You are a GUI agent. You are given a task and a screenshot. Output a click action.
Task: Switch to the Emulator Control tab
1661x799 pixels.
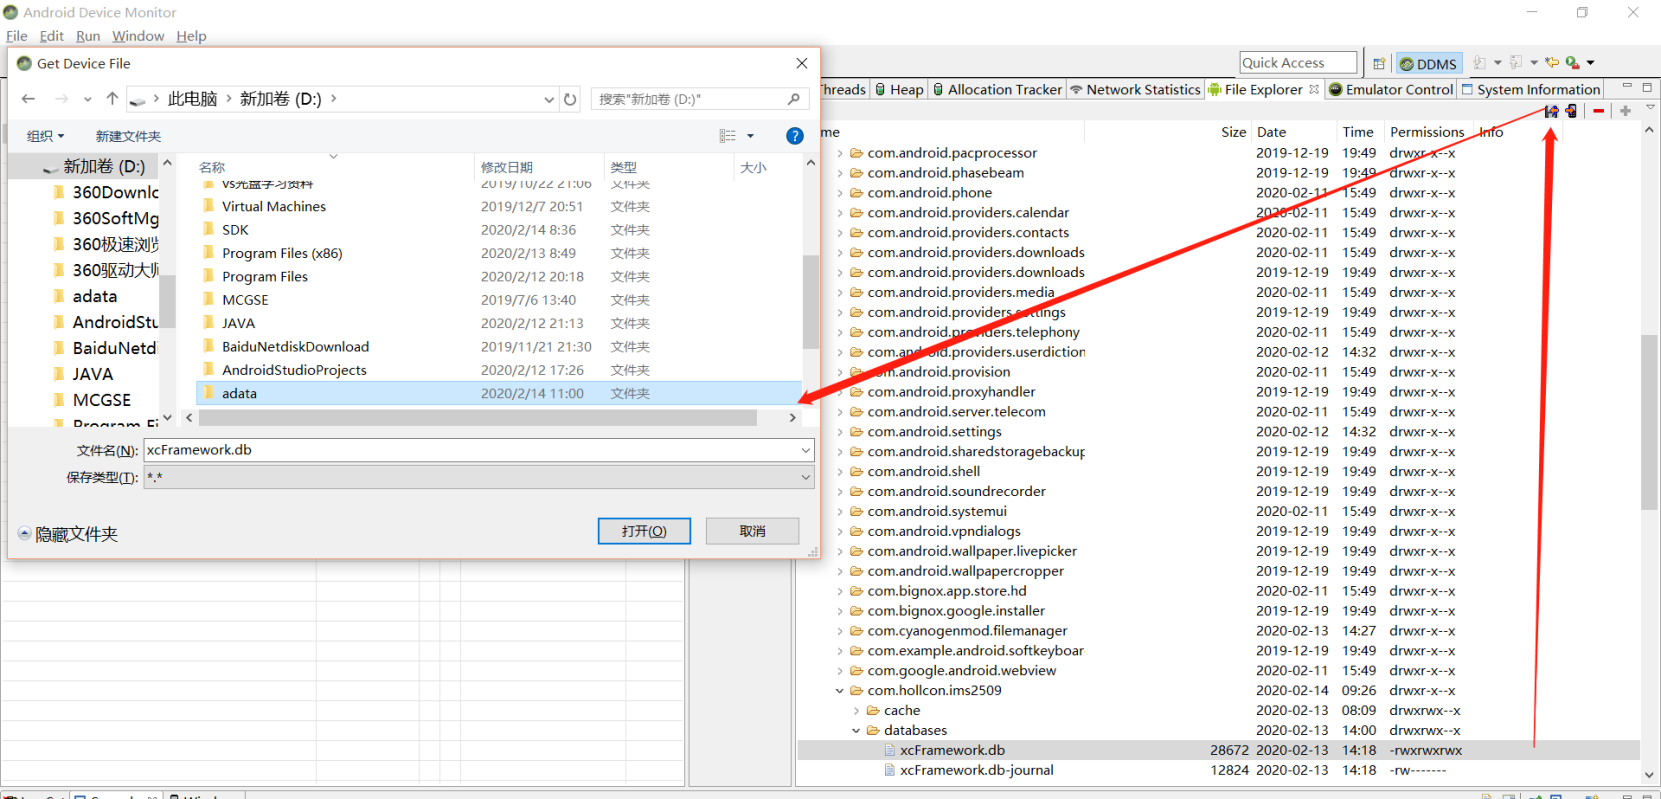1391,89
